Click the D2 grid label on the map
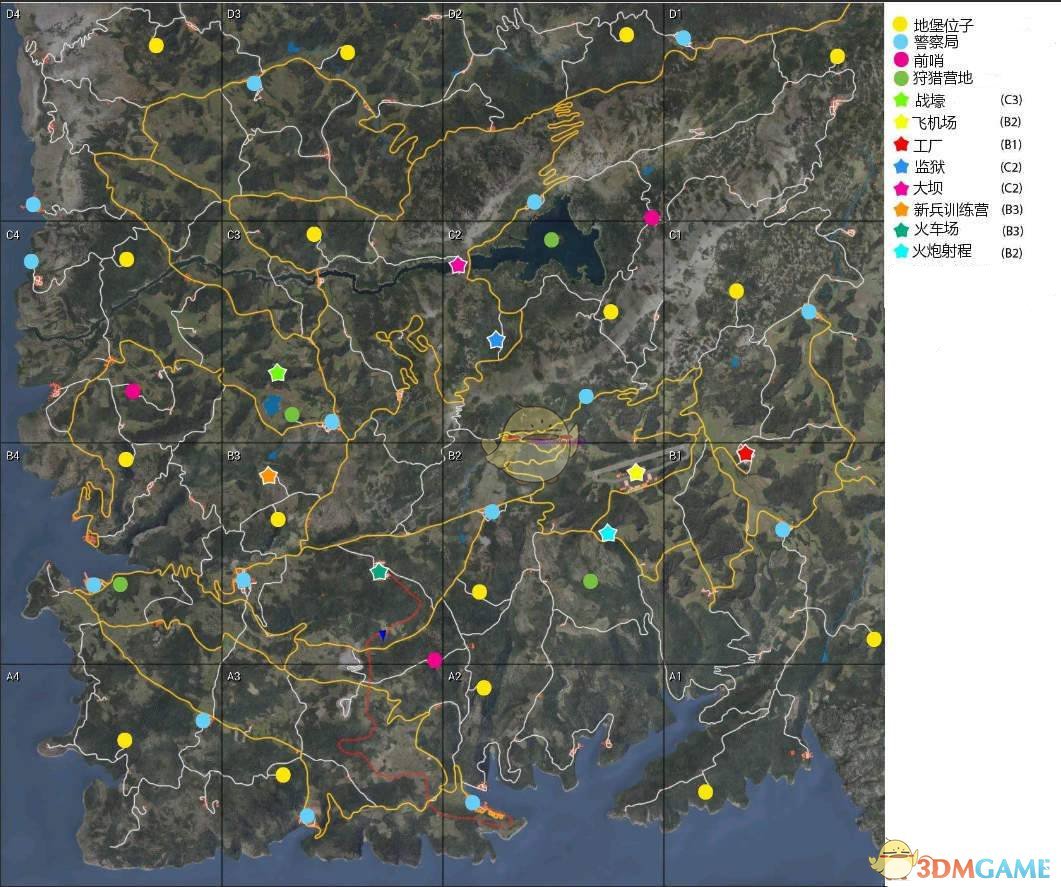The width and height of the screenshot is (1061, 887). [455, 14]
